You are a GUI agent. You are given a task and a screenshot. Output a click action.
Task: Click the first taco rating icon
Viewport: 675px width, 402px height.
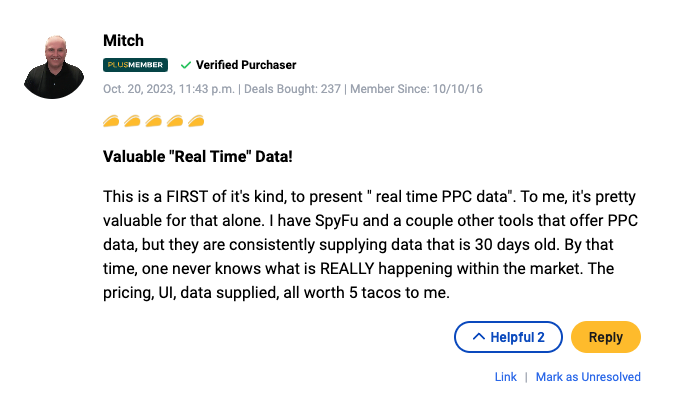[111, 121]
